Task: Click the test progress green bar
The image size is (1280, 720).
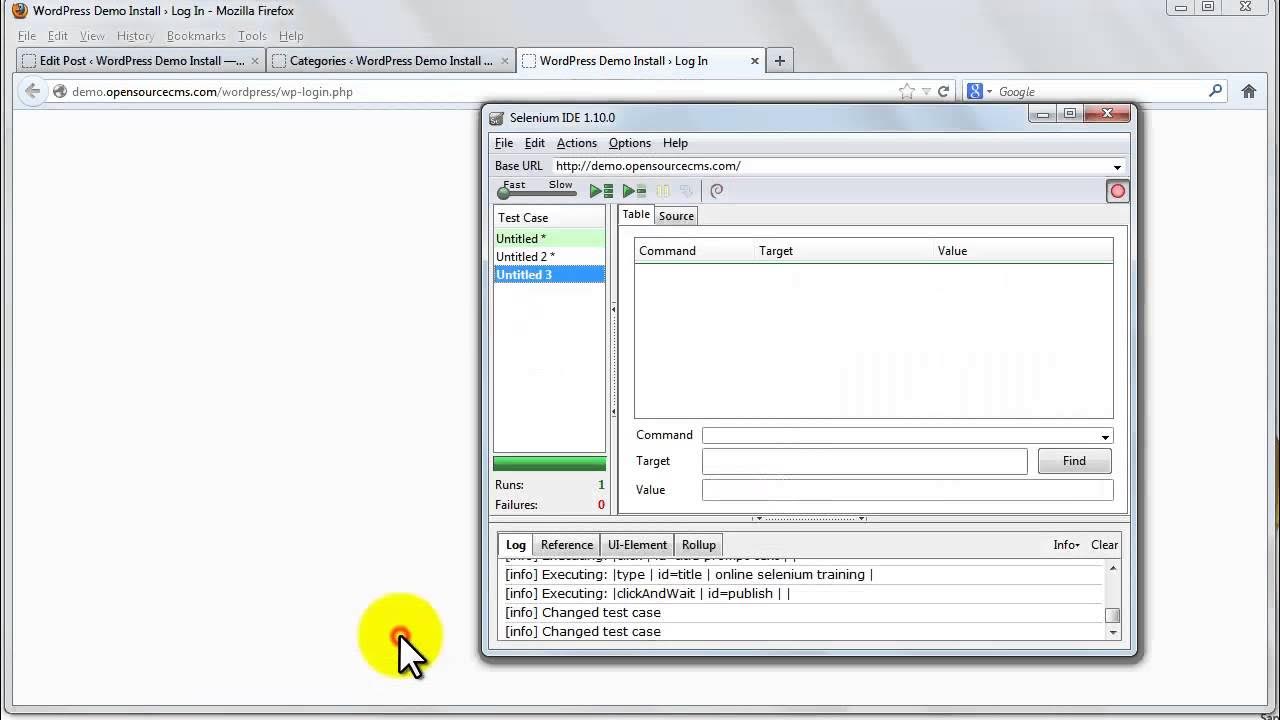Action: pyautogui.click(x=549, y=463)
